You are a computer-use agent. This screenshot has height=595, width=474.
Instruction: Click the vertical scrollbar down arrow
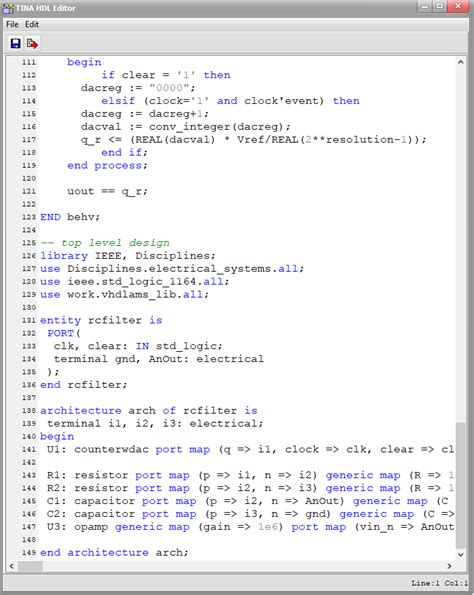(460, 555)
